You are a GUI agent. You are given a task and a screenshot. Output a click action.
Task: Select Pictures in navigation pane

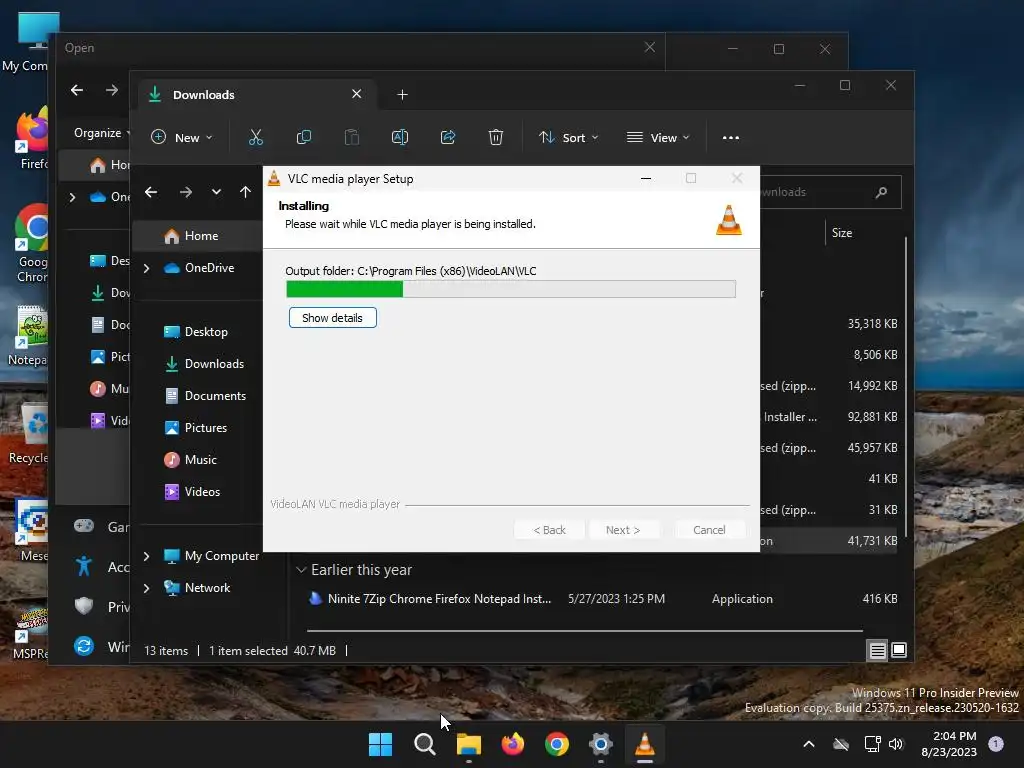coord(197,428)
